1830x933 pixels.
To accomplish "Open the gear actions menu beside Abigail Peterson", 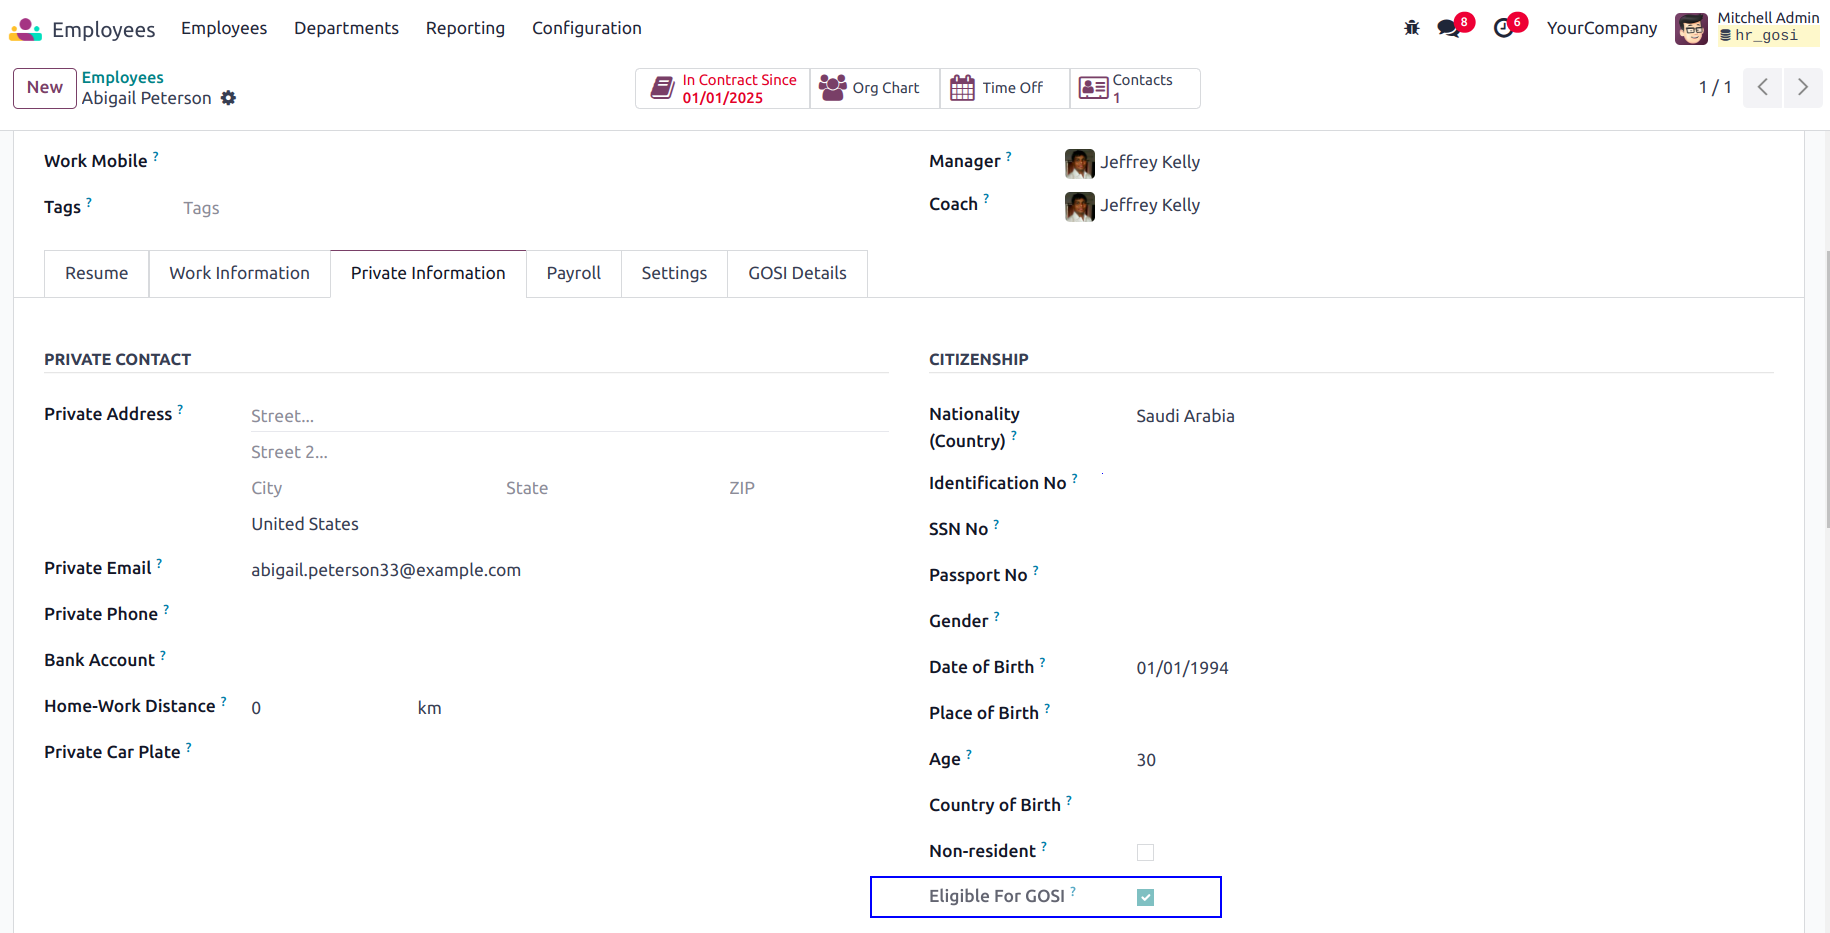I will (228, 98).
